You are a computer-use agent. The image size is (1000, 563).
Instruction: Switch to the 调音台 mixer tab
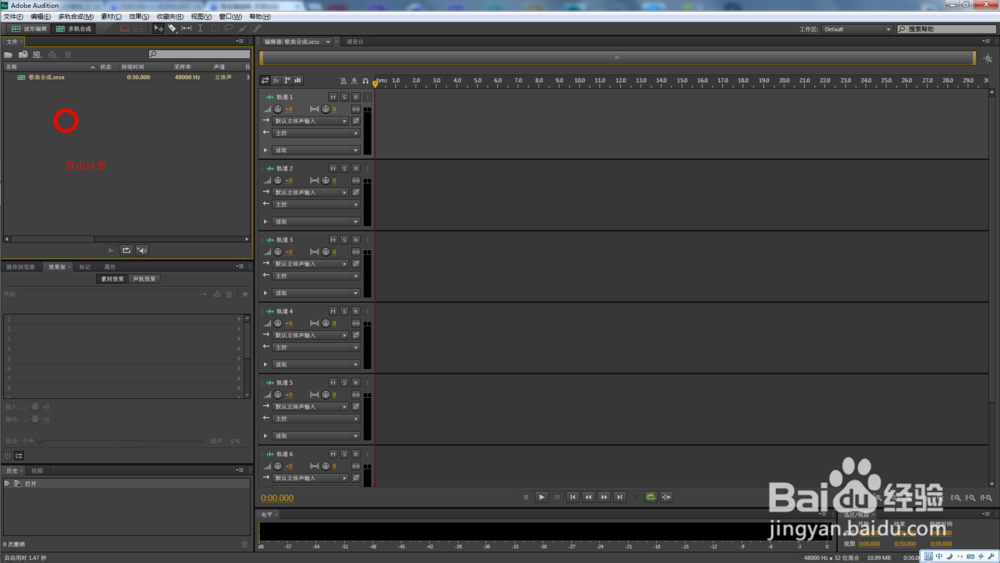[x=355, y=42]
